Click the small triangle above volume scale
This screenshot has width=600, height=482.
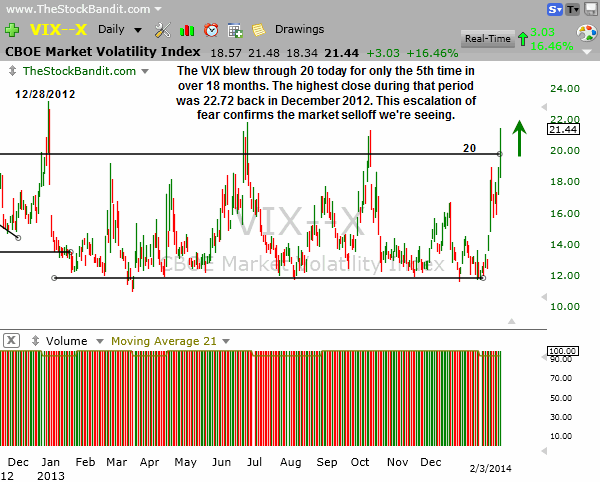(x=512, y=321)
